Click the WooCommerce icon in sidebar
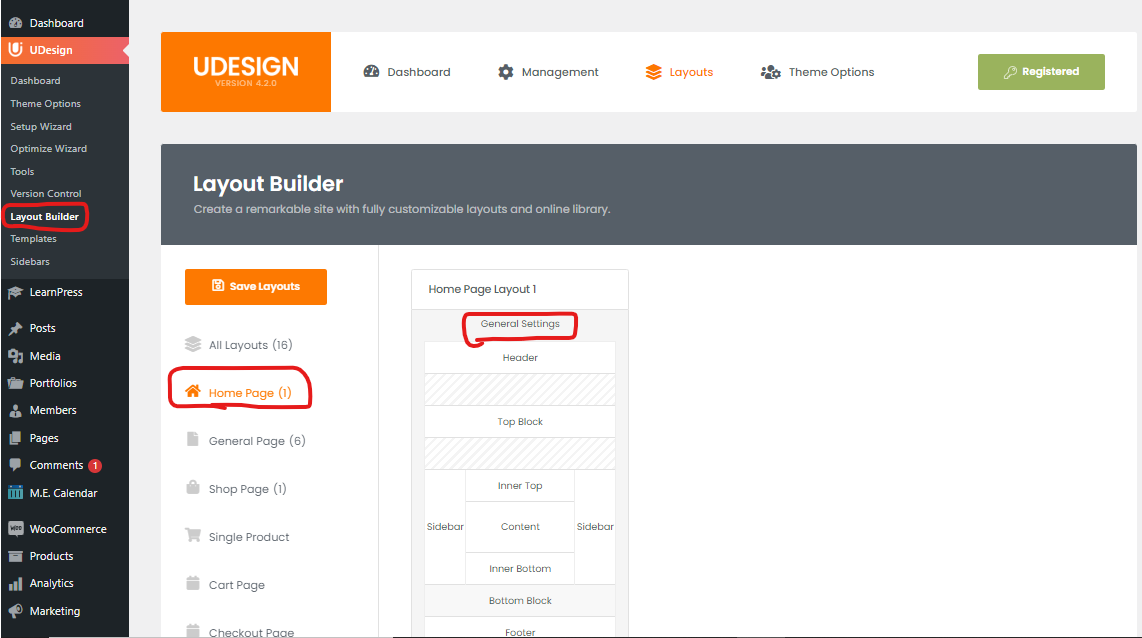Viewport: 1142px width, 638px height. (15, 529)
